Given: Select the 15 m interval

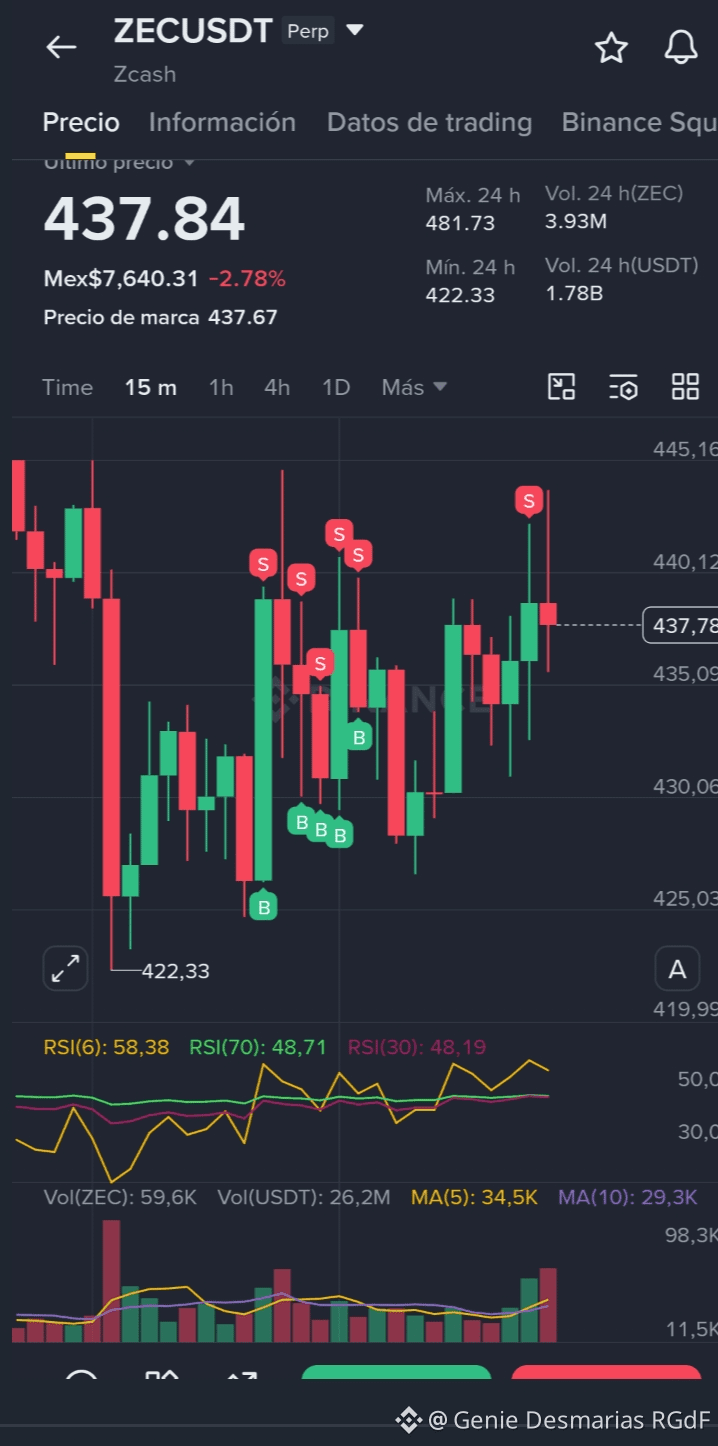Looking at the screenshot, I should [151, 387].
